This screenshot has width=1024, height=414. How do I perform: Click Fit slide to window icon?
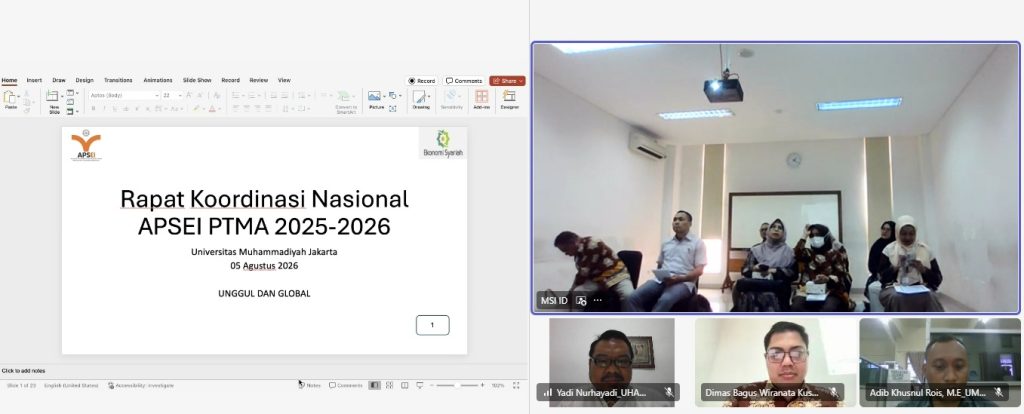[516, 385]
